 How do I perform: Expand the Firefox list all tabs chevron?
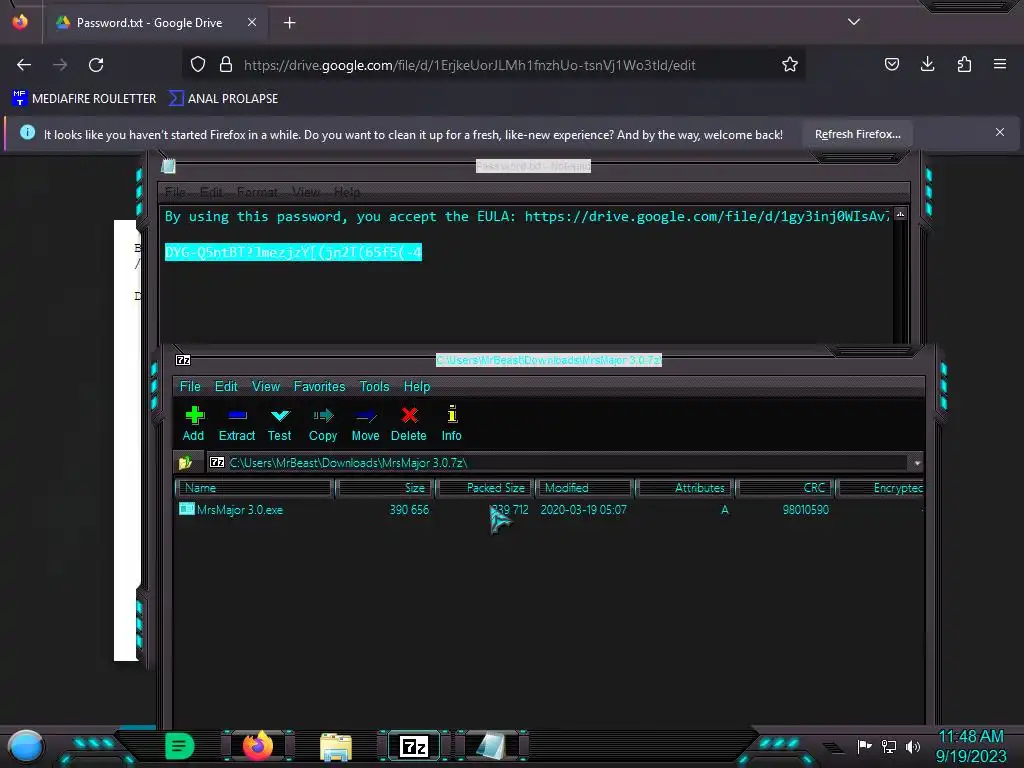coord(854,22)
